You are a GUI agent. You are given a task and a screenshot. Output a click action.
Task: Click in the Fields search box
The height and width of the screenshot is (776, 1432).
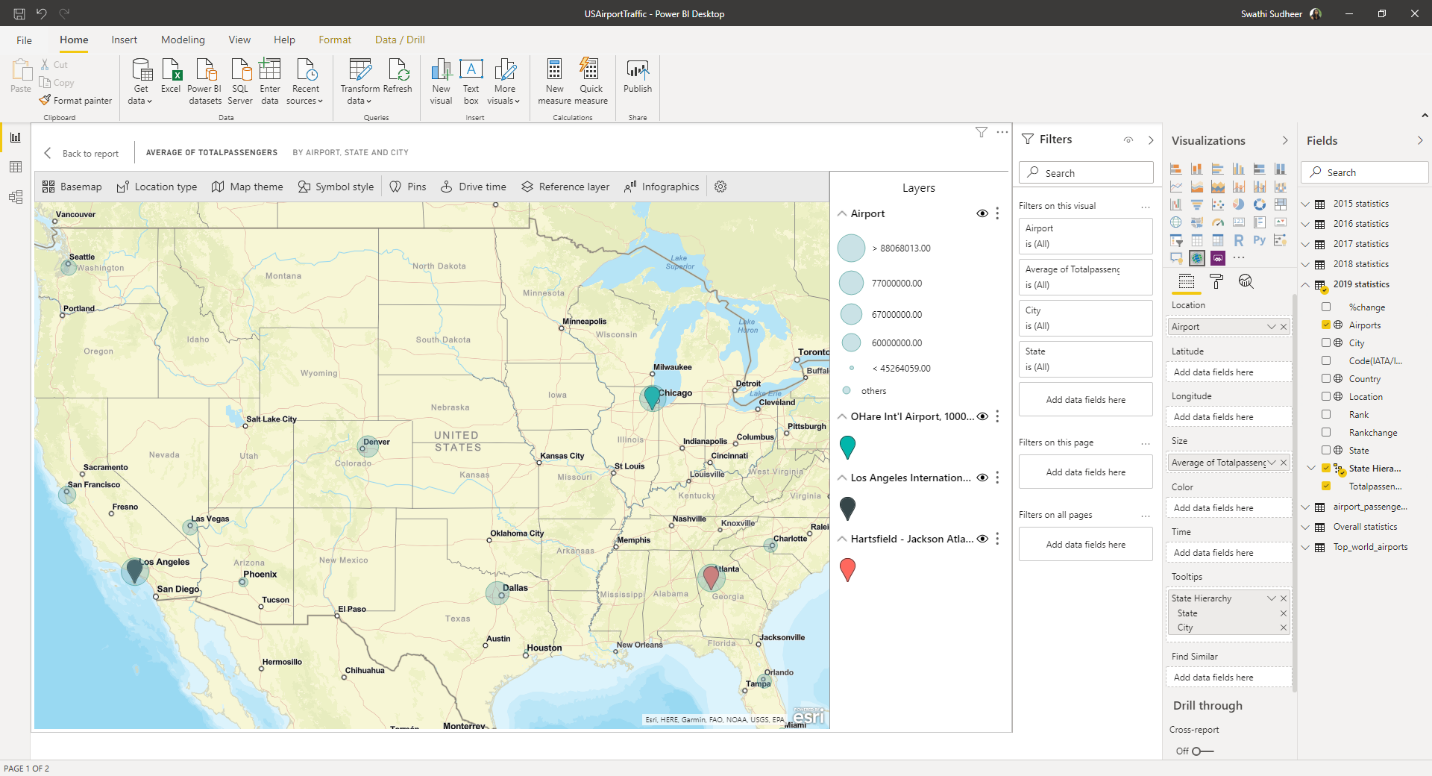tap(1365, 172)
